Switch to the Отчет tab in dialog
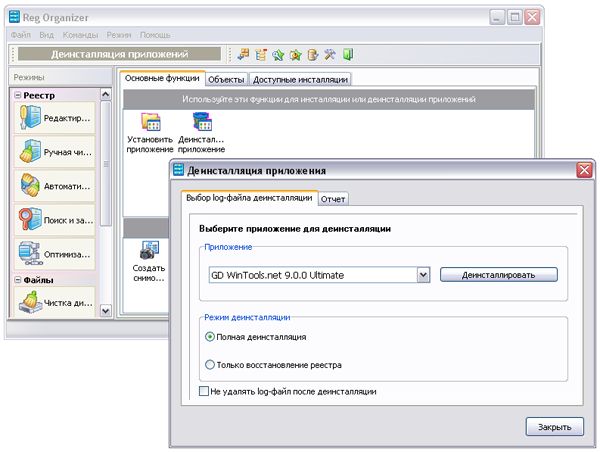 point(333,199)
